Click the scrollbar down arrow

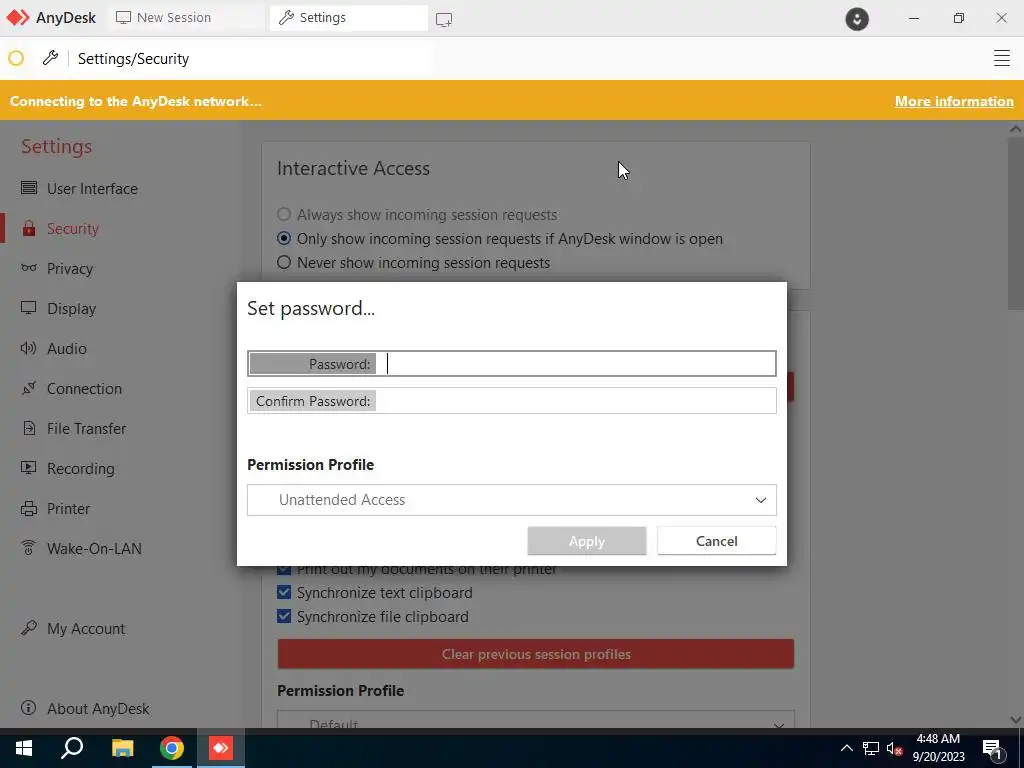[x=1015, y=720]
